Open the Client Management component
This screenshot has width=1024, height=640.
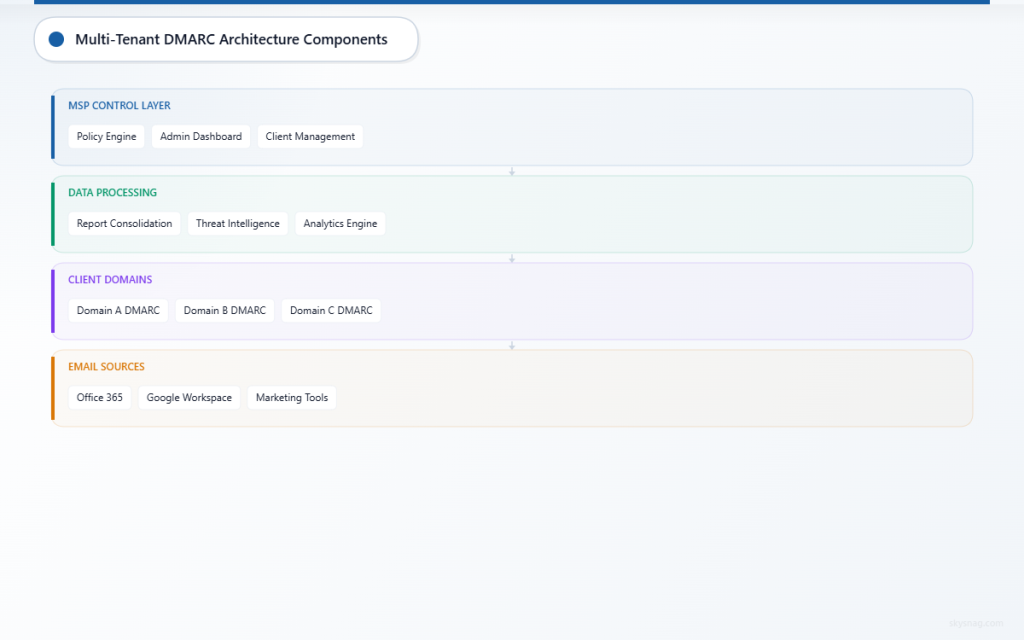[310, 136]
